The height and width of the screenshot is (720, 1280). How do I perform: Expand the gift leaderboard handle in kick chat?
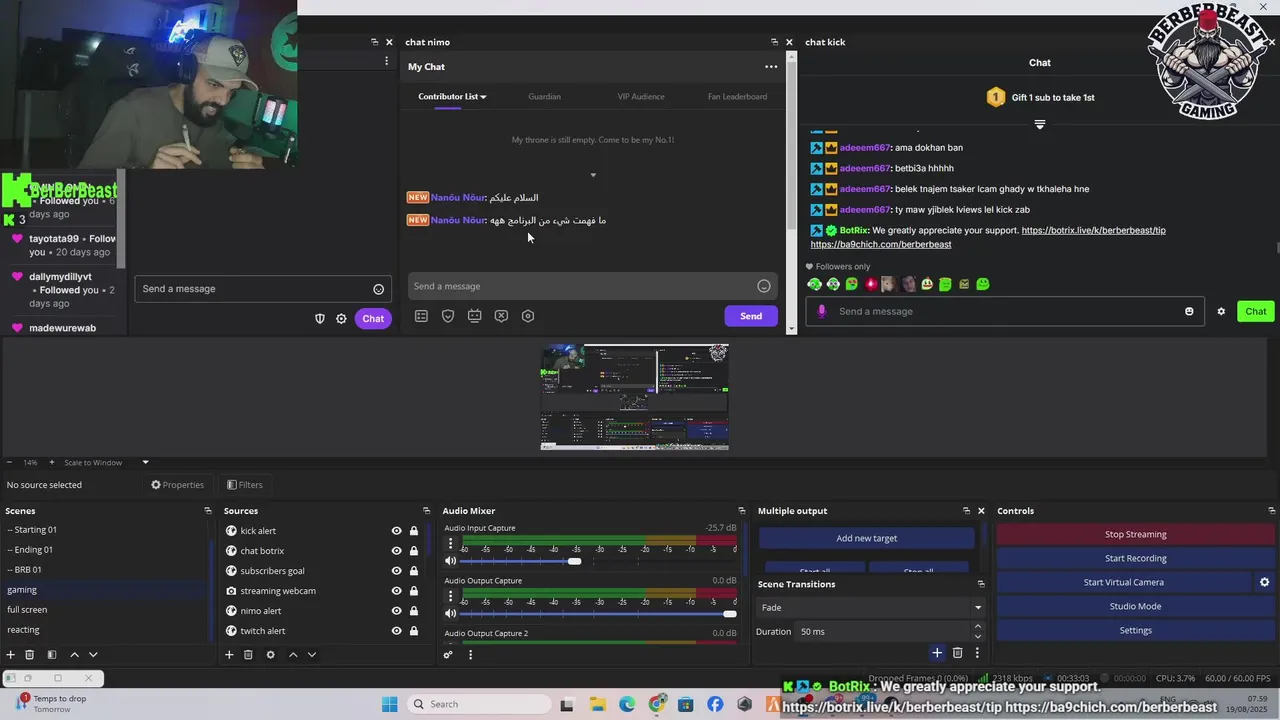pos(1040,125)
